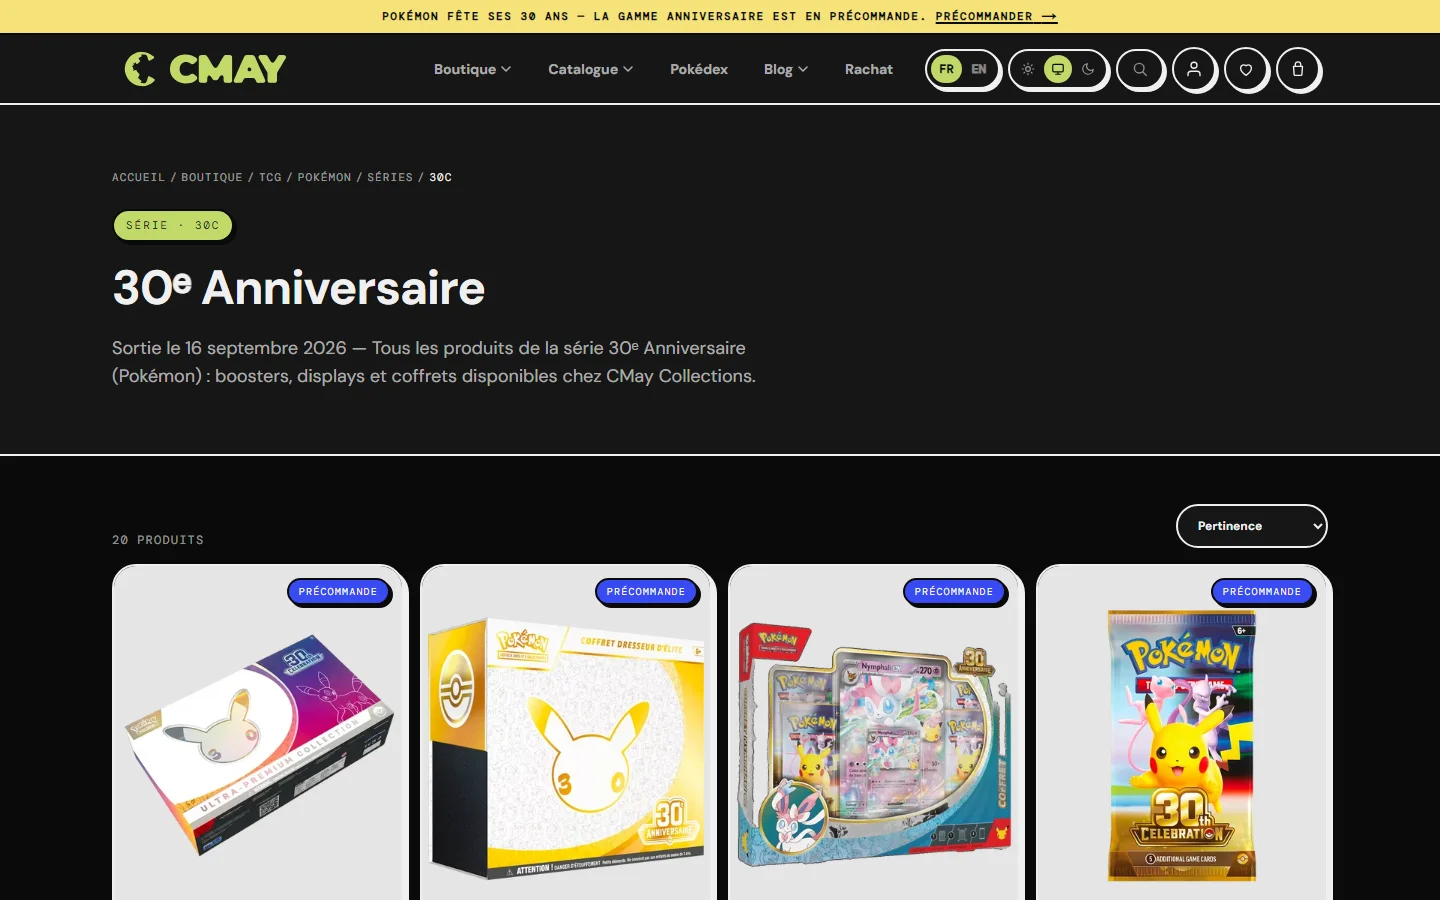
Task: Click the '30C' current breadcrumb item
Action: 441,177
